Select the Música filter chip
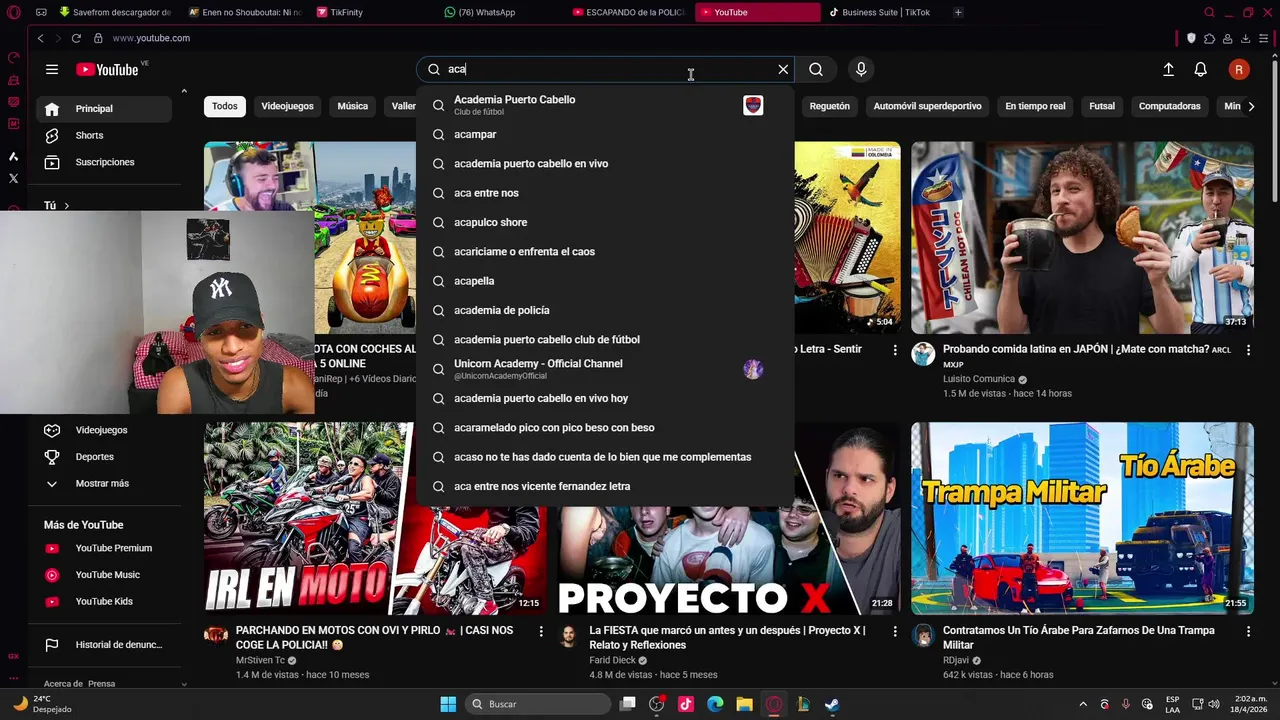This screenshot has height=720, width=1280. click(352, 106)
